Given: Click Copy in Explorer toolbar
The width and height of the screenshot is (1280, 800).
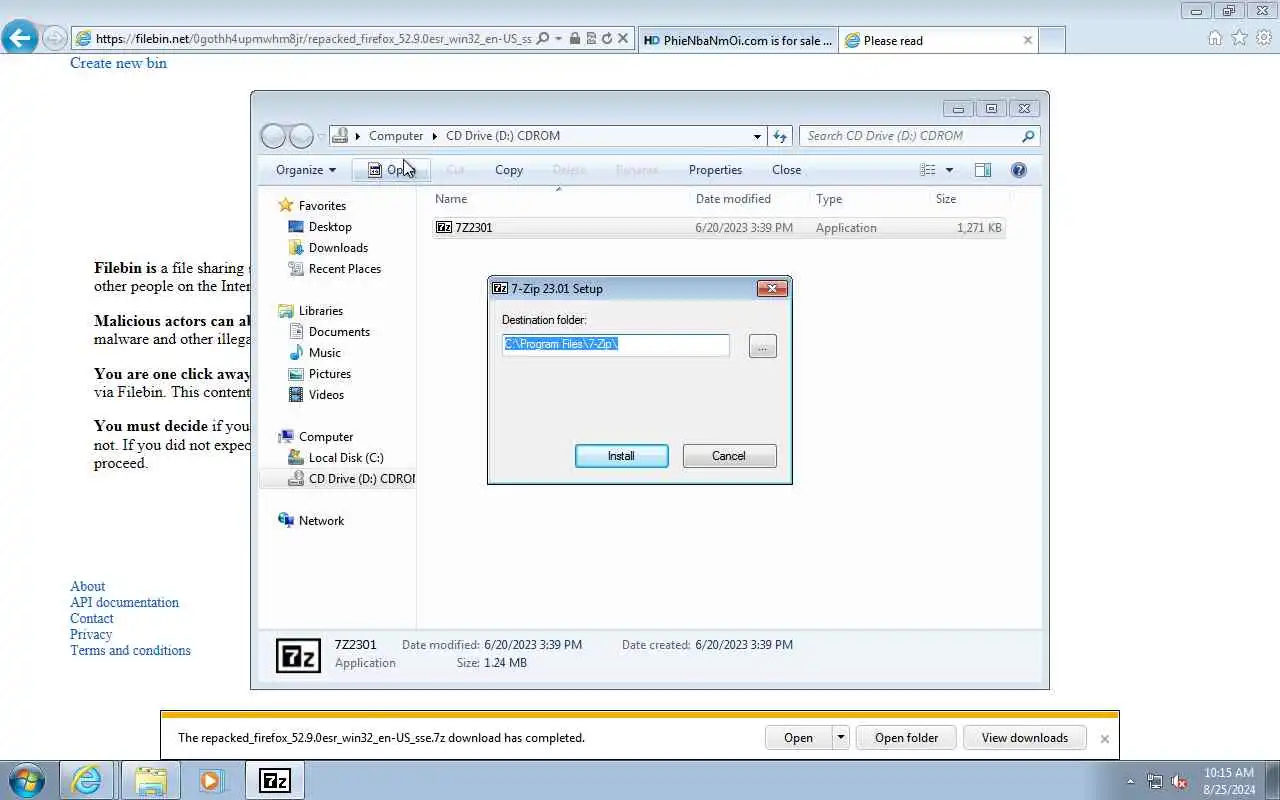Looking at the screenshot, I should click(509, 170).
